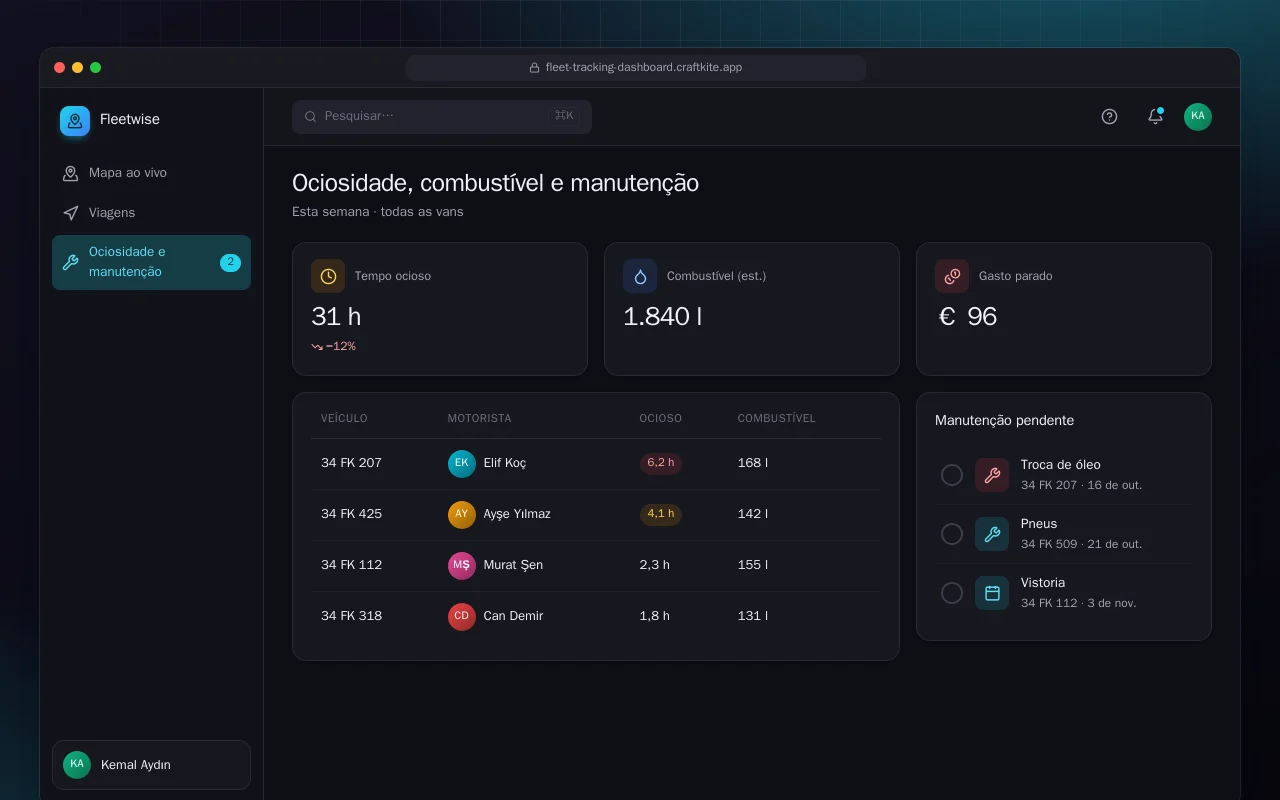The height and width of the screenshot is (800, 1280).
Task: Click the Pneus wrench icon
Action: point(992,534)
